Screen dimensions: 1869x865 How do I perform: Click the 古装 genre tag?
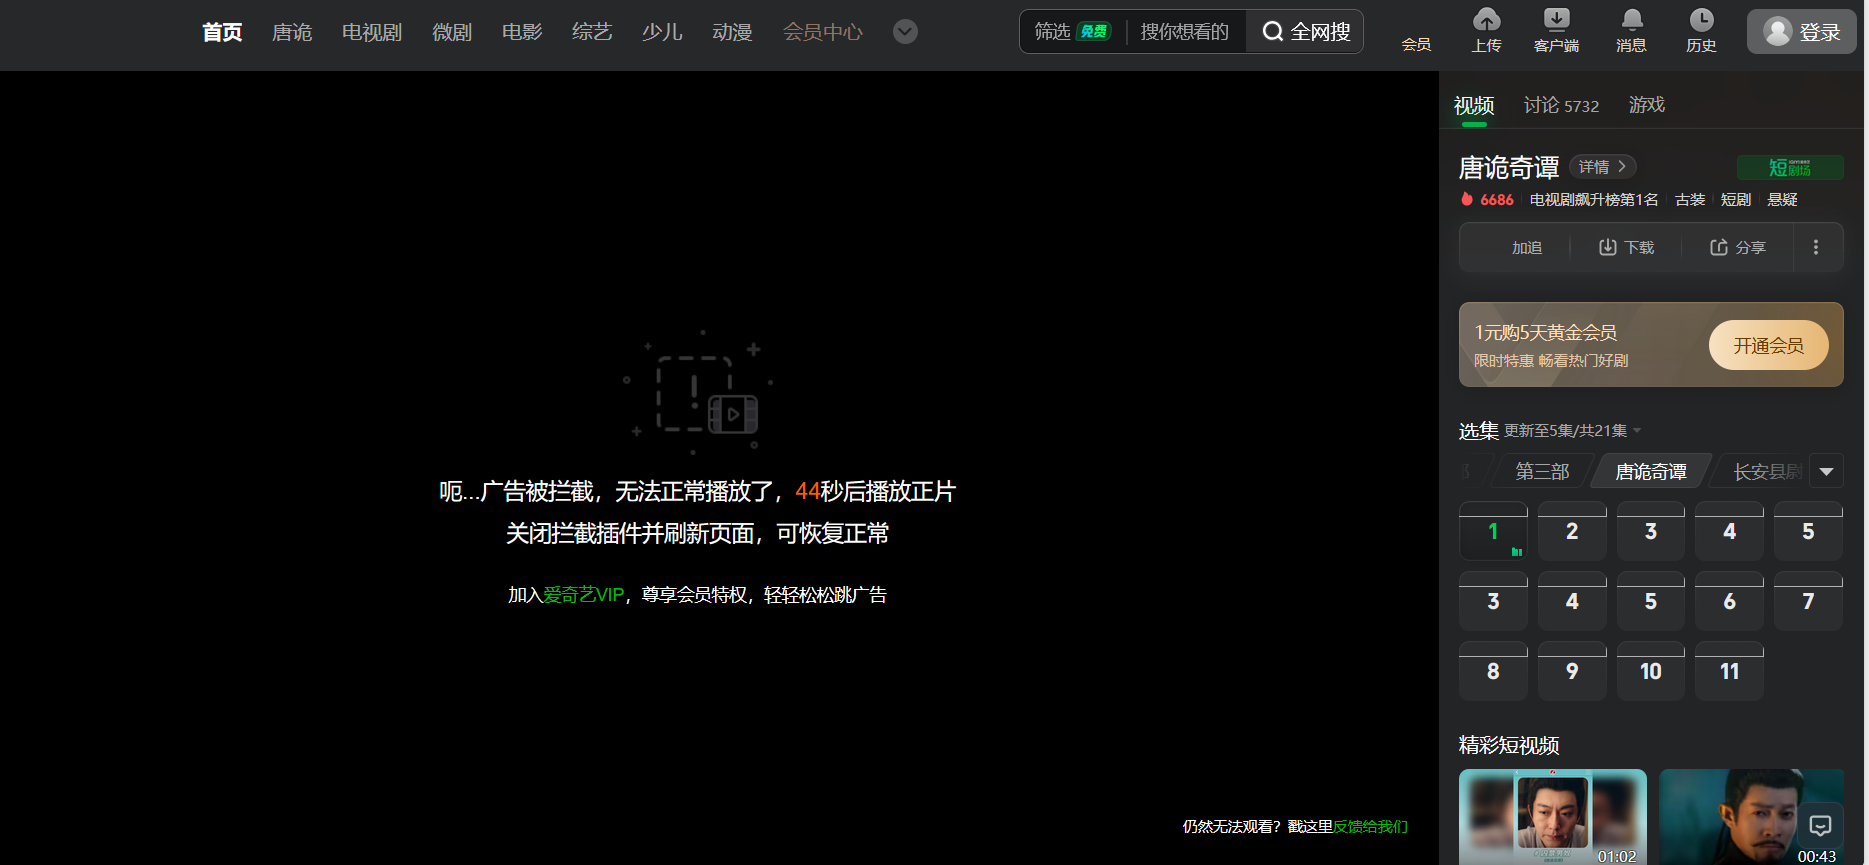(1690, 200)
